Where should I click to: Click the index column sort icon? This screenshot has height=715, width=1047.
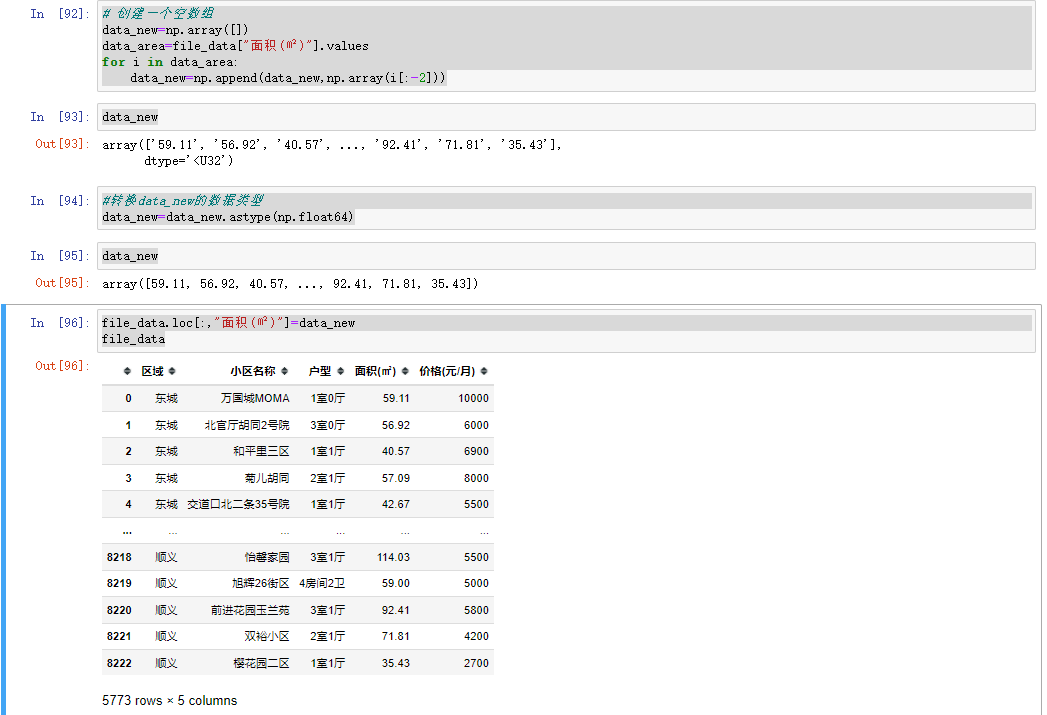pyautogui.click(x=128, y=371)
